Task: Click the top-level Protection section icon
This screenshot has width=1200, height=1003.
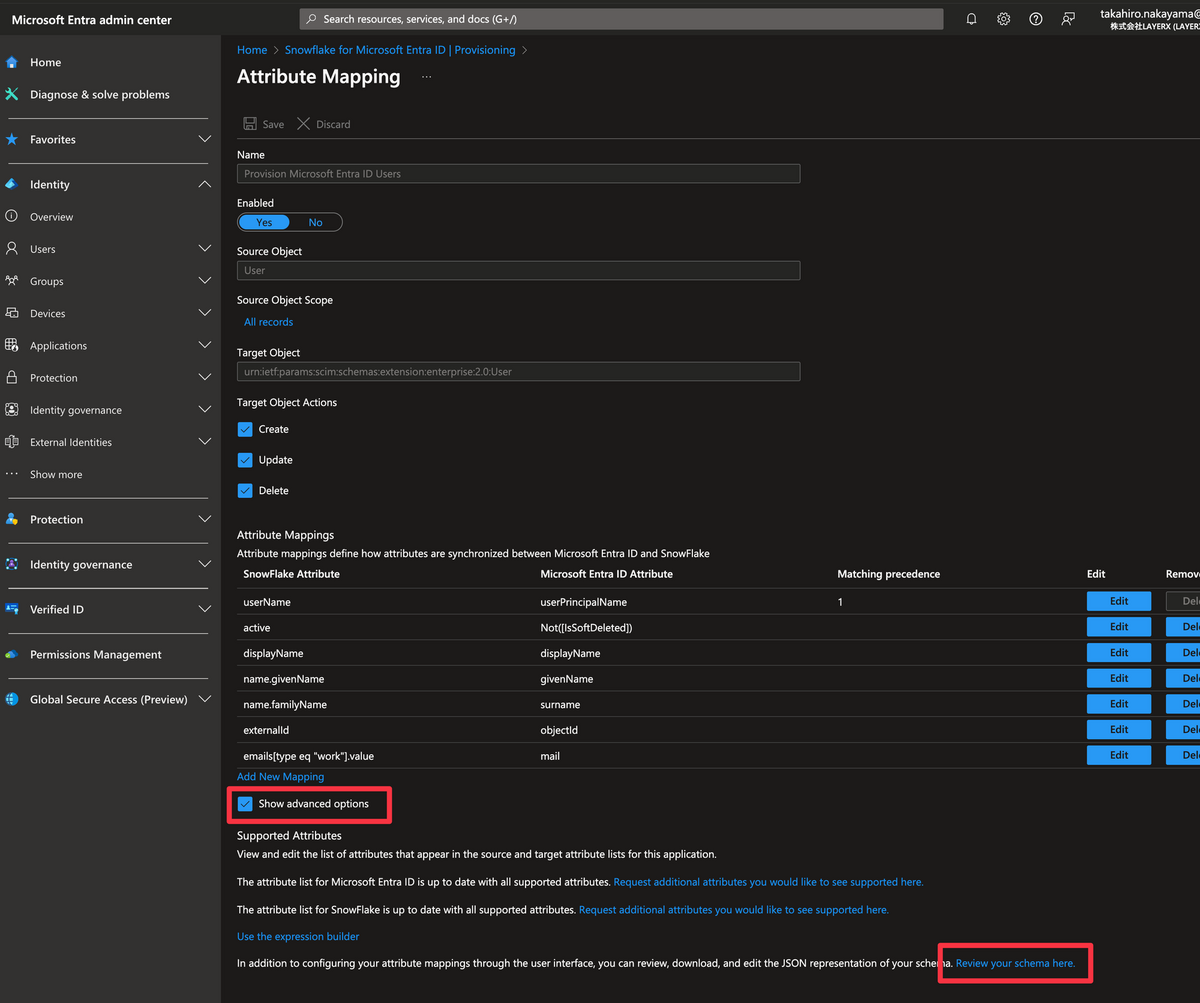Action: 12,519
